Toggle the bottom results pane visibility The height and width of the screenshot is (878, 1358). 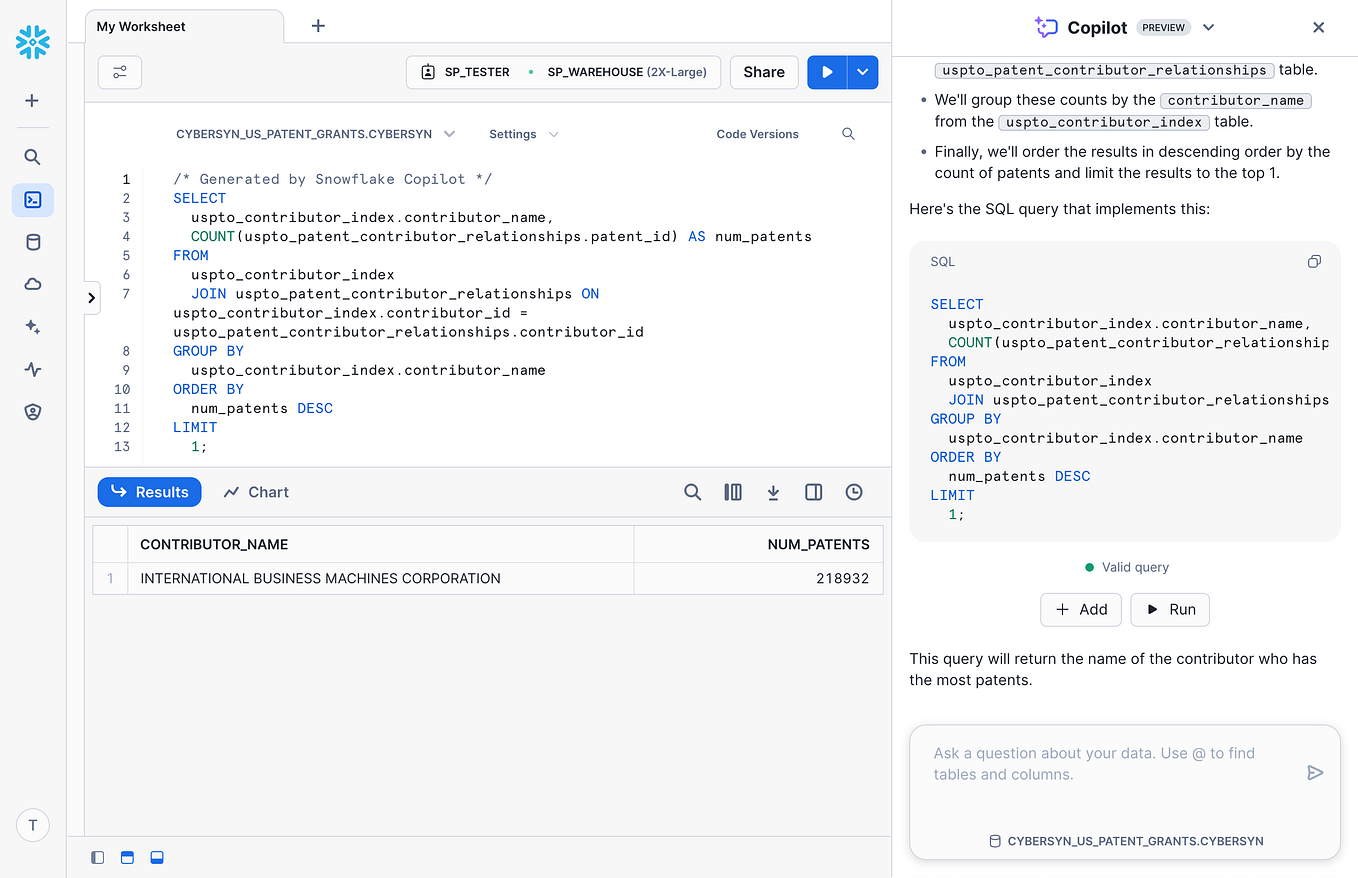[x=157, y=857]
